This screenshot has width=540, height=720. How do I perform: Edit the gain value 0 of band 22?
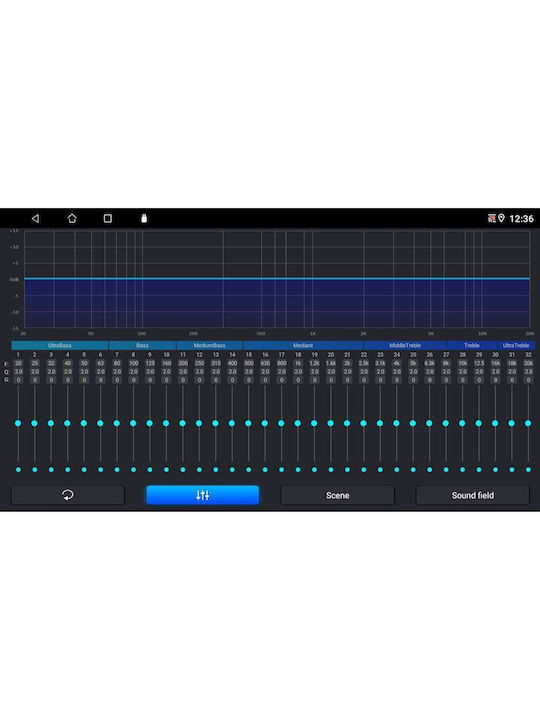point(364,380)
